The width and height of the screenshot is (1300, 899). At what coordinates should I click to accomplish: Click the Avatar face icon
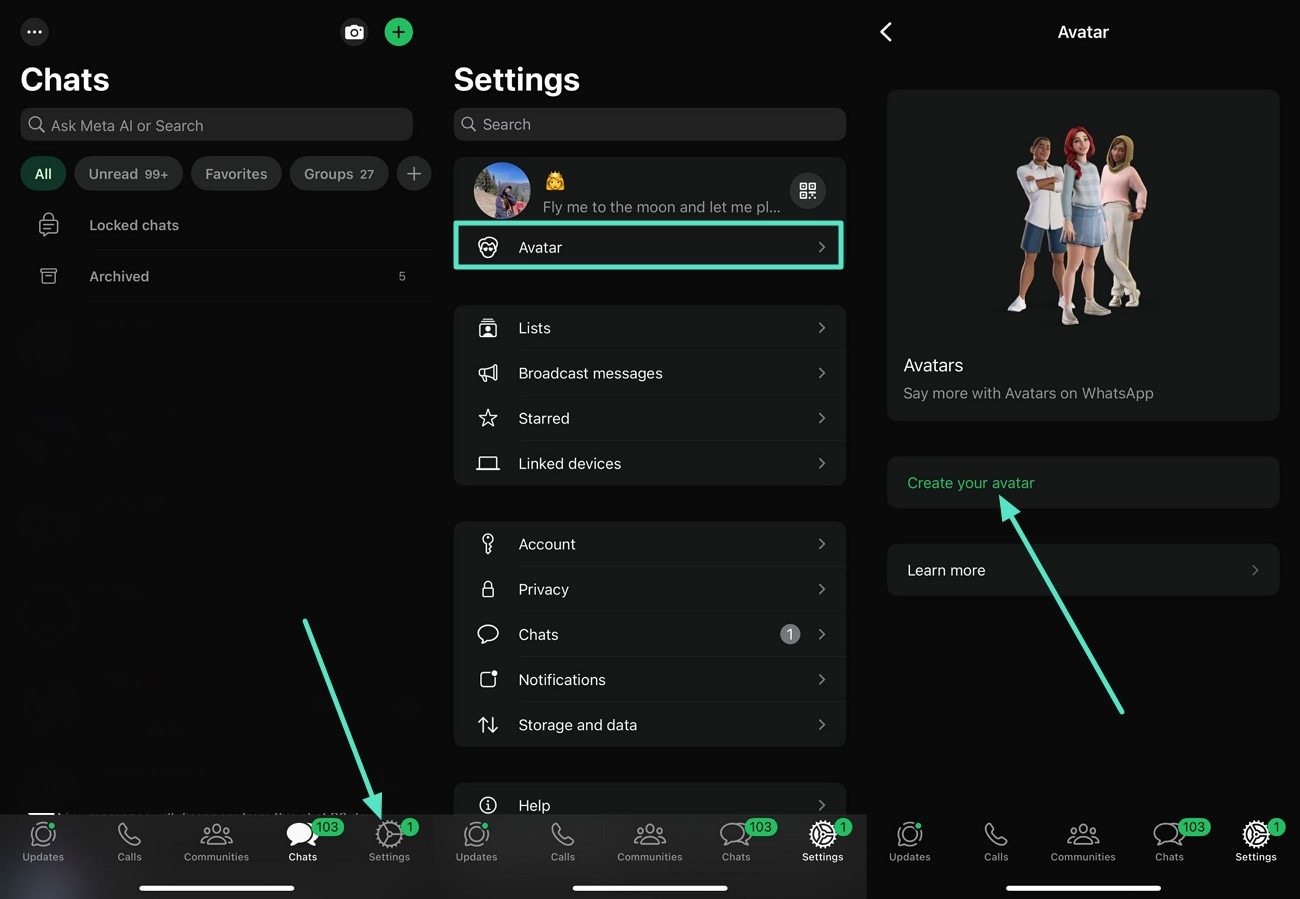click(x=488, y=247)
